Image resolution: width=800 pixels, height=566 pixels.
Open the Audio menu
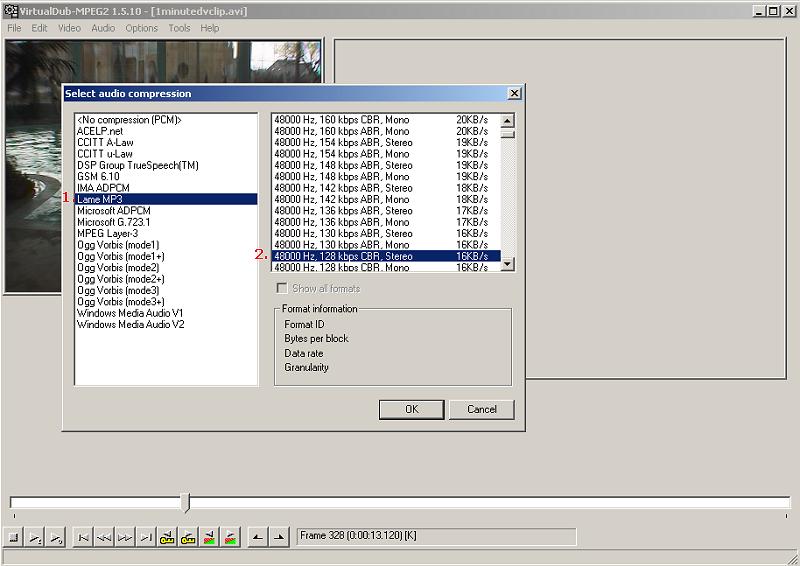click(x=103, y=28)
